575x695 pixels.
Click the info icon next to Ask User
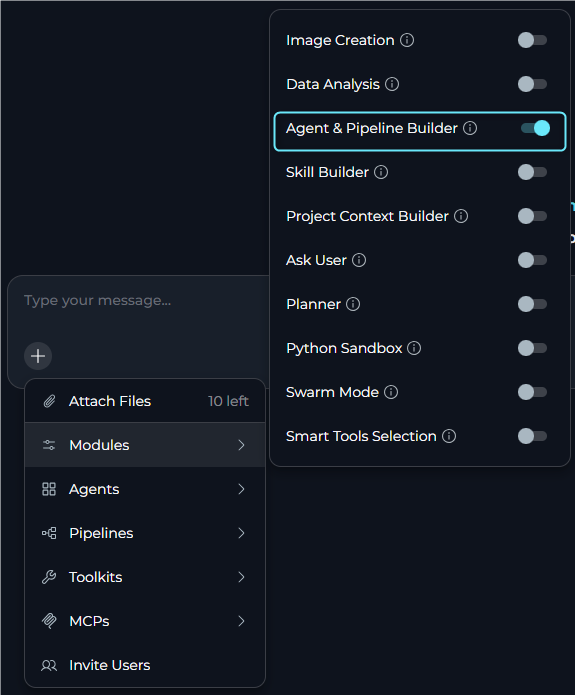359,260
